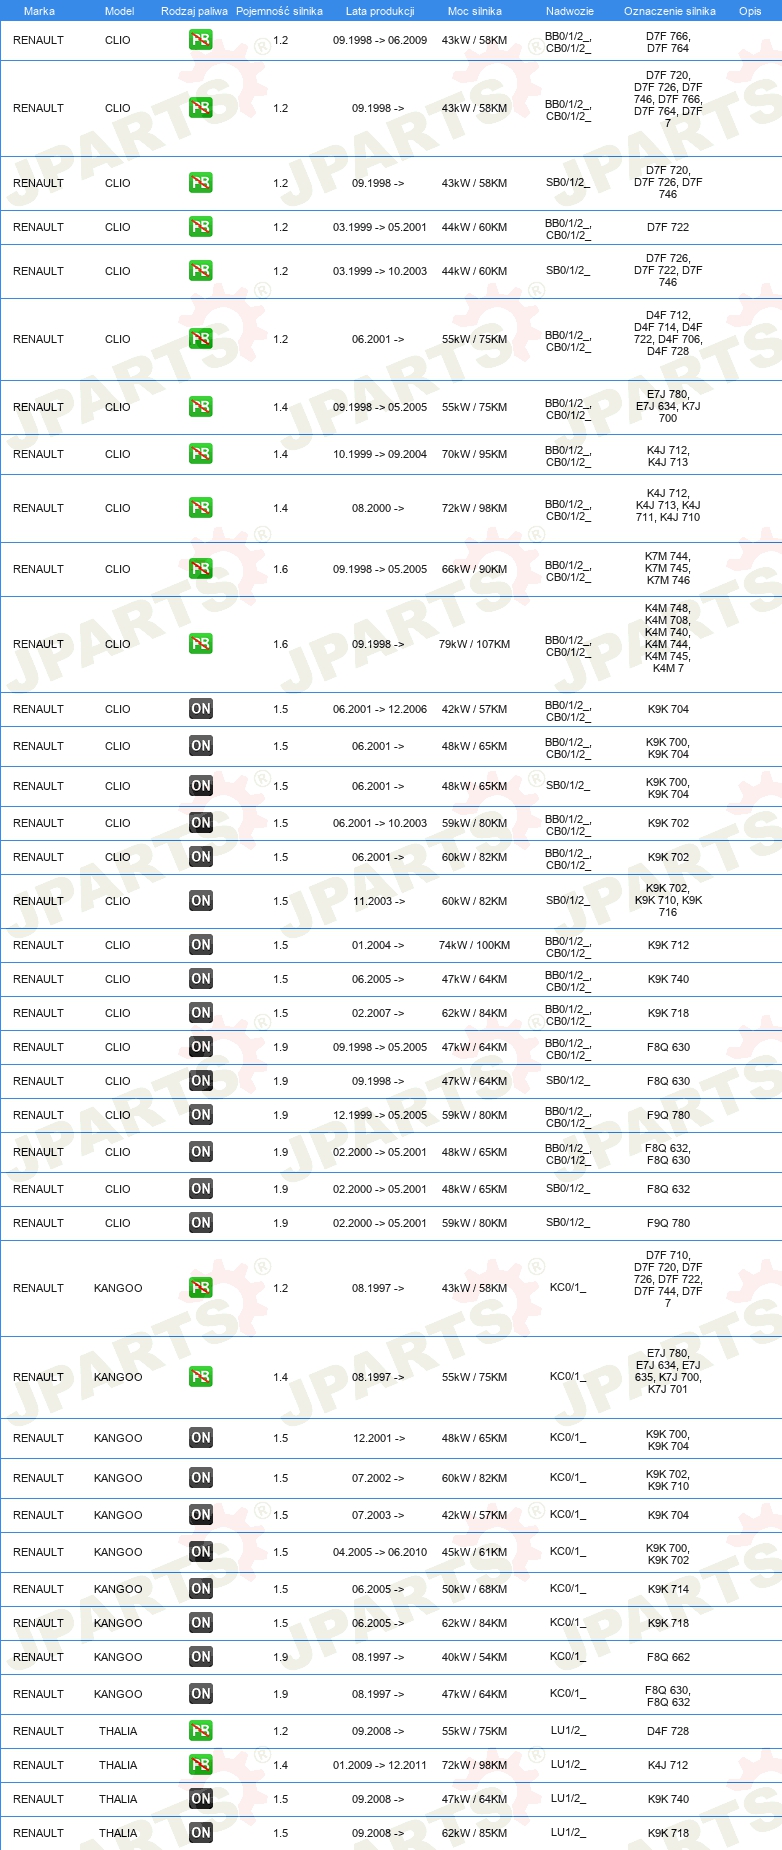Click the Oznaczenie silnika column header
This screenshot has width=782, height=1850.
click(x=670, y=11)
